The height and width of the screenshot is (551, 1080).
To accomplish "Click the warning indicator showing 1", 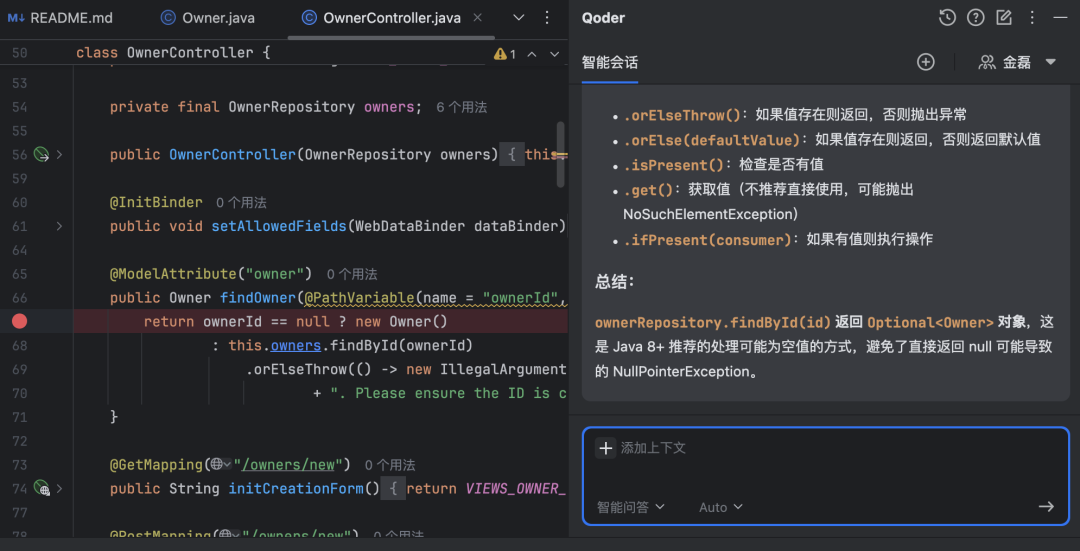I will (x=504, y=54).
